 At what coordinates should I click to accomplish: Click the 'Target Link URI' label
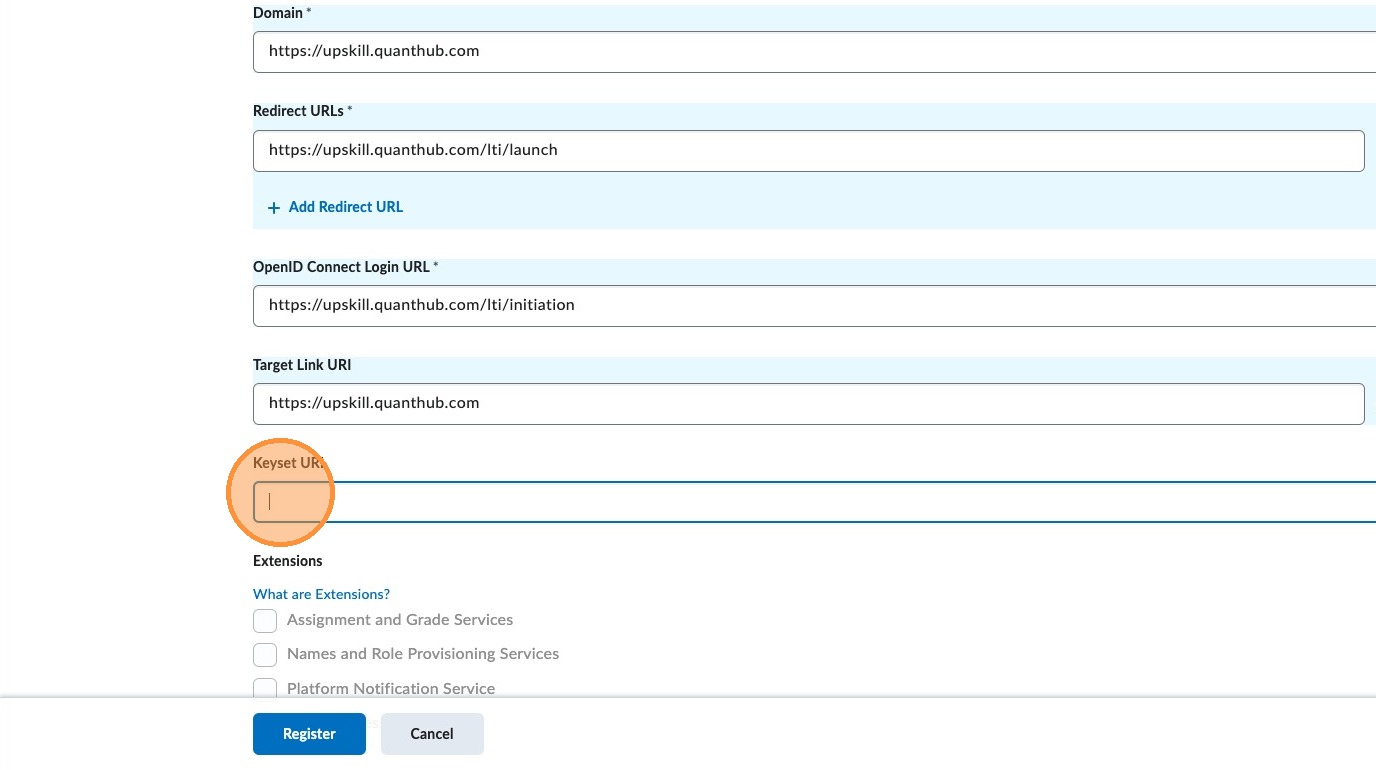click(302, 365)
